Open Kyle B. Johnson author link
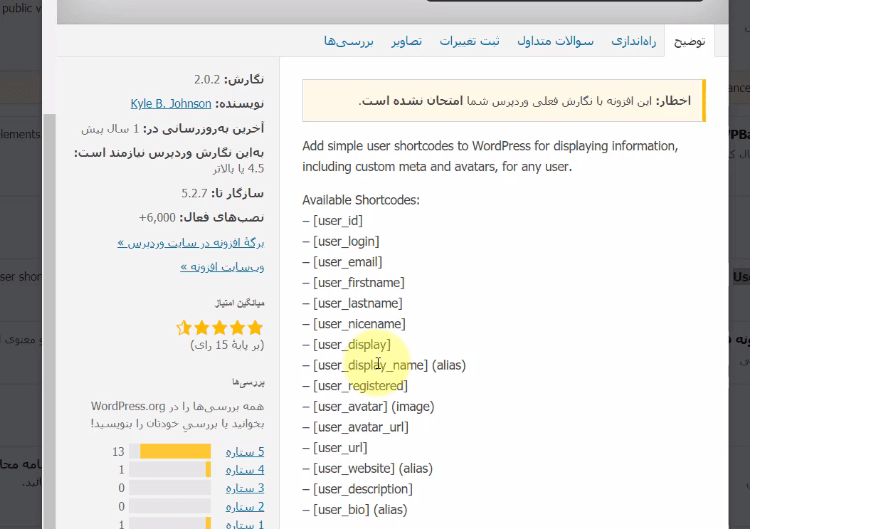870x529 pixels. 171,104
